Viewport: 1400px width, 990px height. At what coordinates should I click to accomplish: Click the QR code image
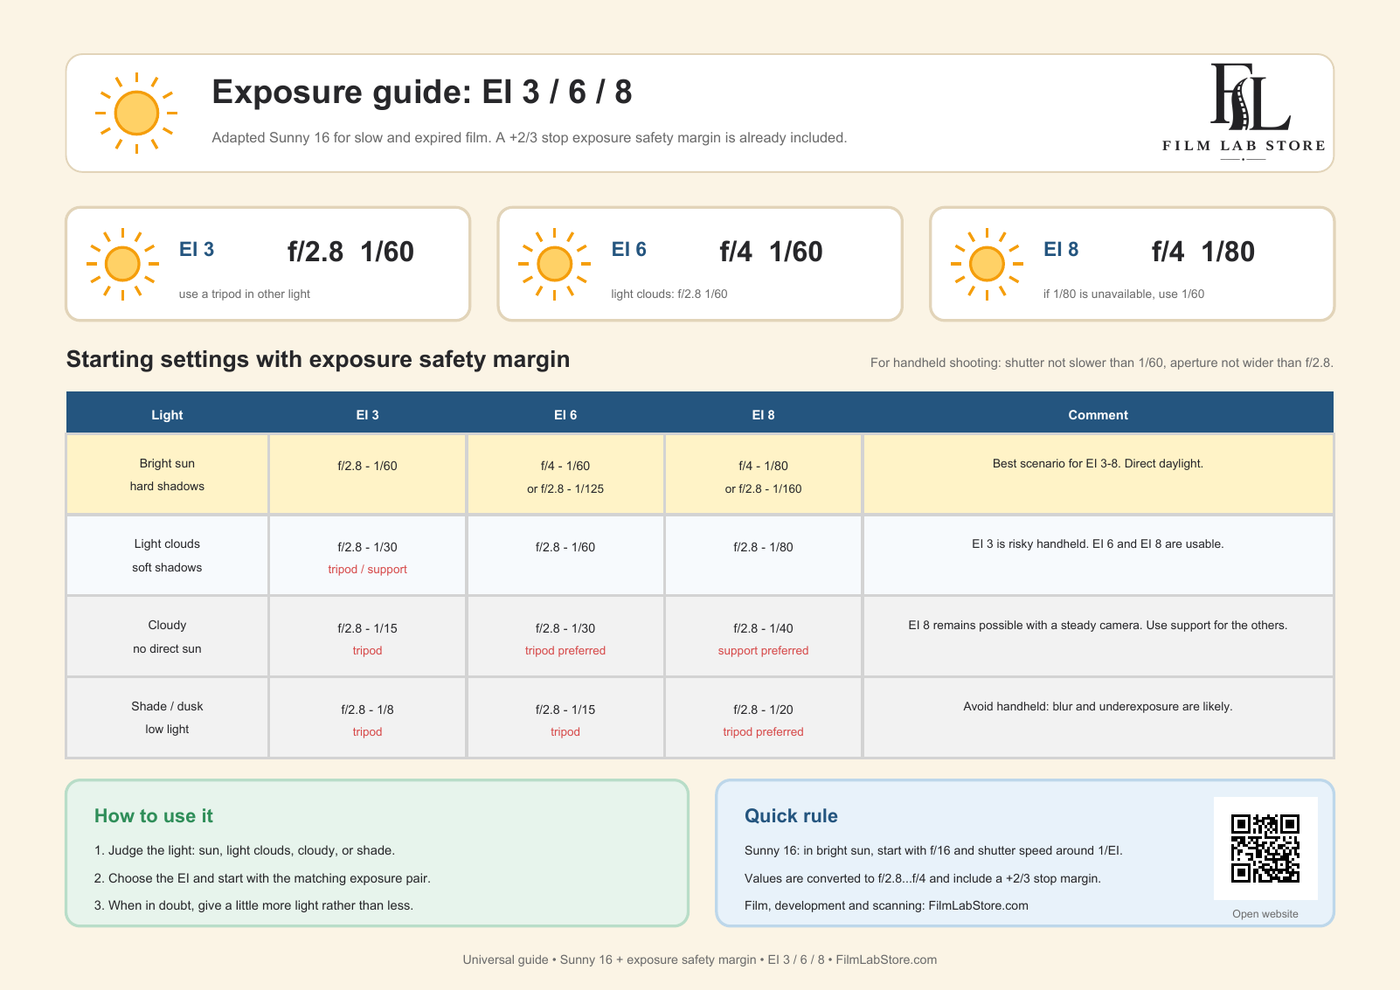pos(1265,848)
